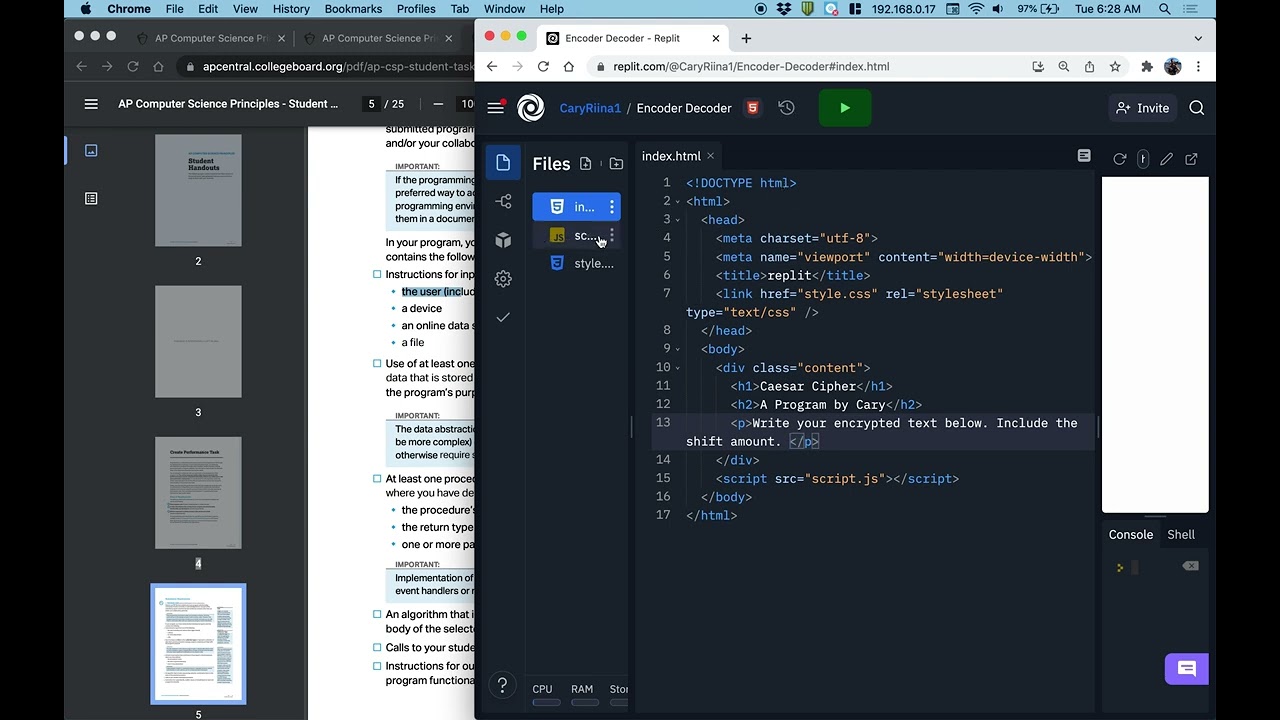Click the PDF page number field
Viewport: 1280px width, 720px height.
tap(372, 104)
